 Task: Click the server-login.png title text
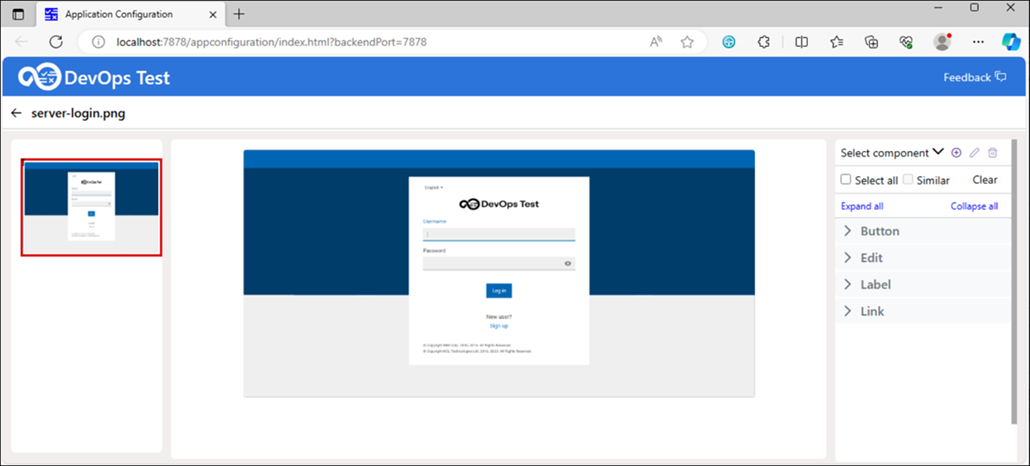pos(78,113)
